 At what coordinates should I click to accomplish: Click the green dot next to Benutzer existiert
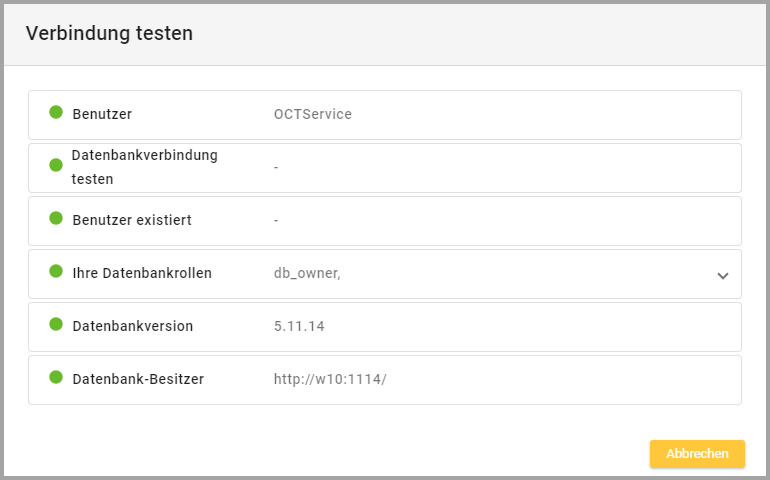click(x=56, y=218)
